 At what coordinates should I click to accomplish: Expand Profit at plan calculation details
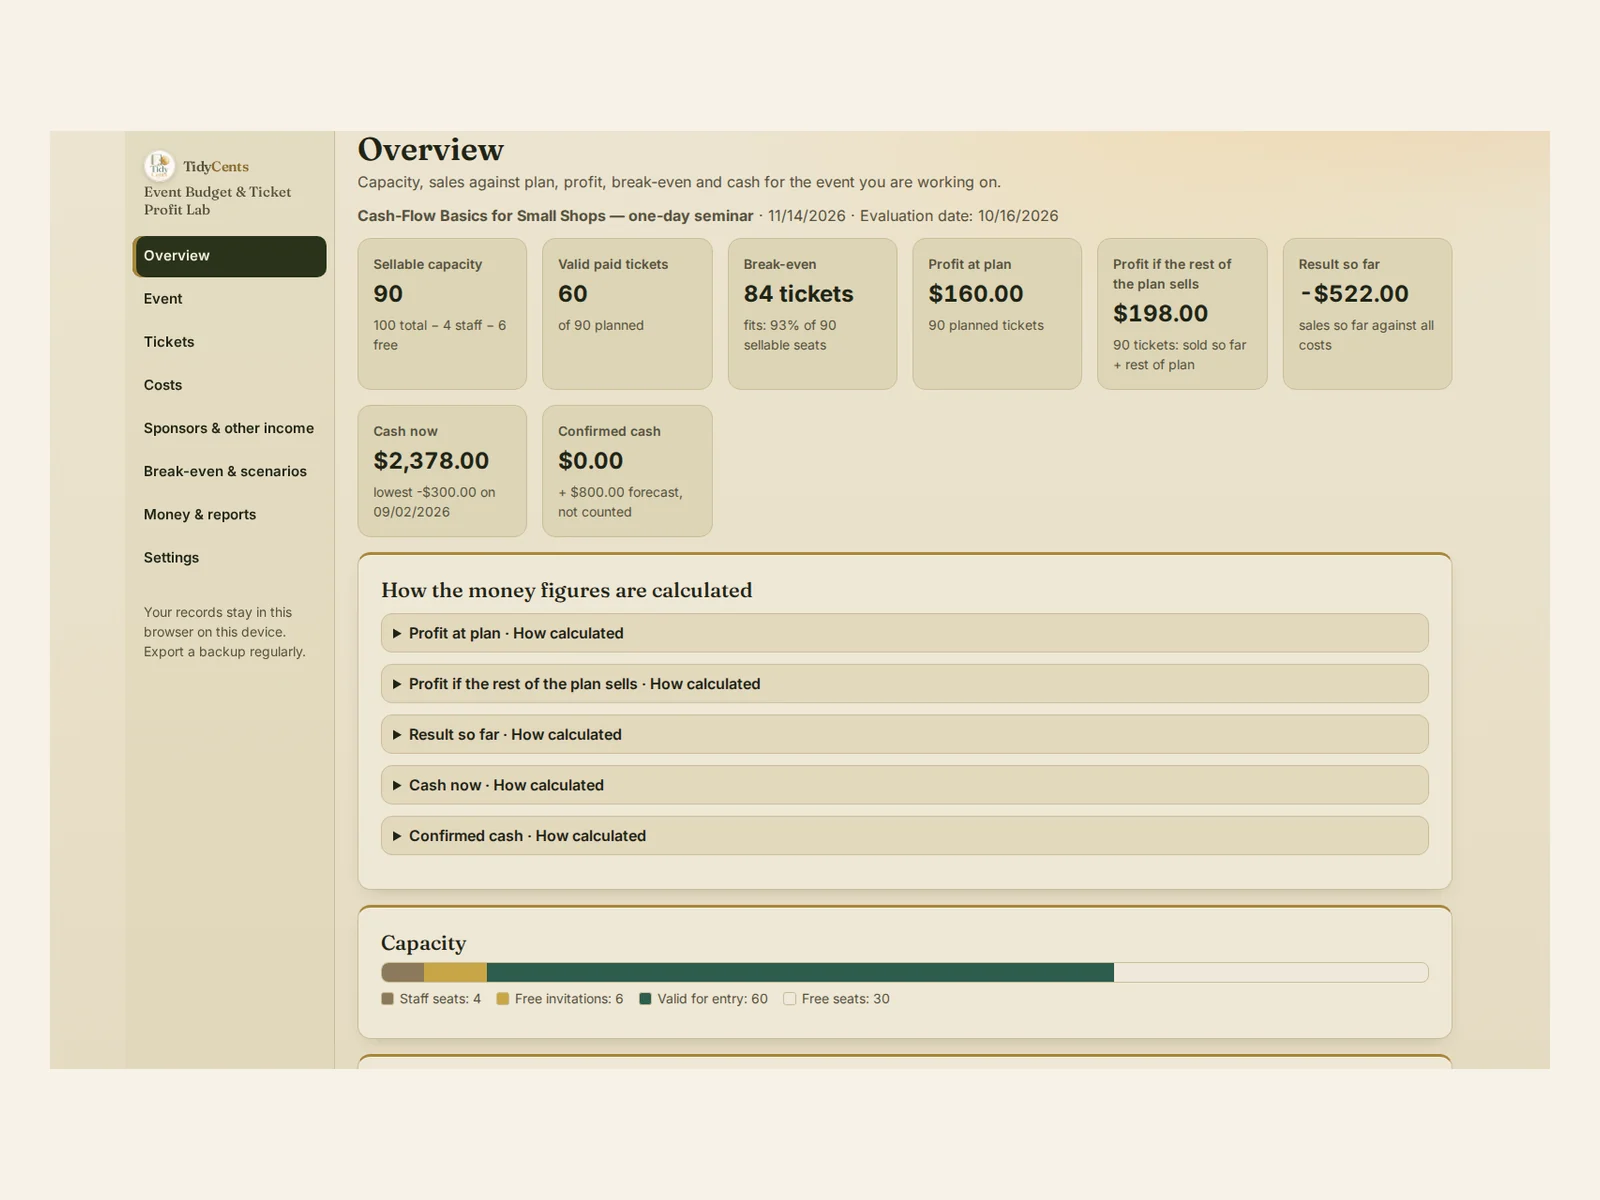(904, 633)
